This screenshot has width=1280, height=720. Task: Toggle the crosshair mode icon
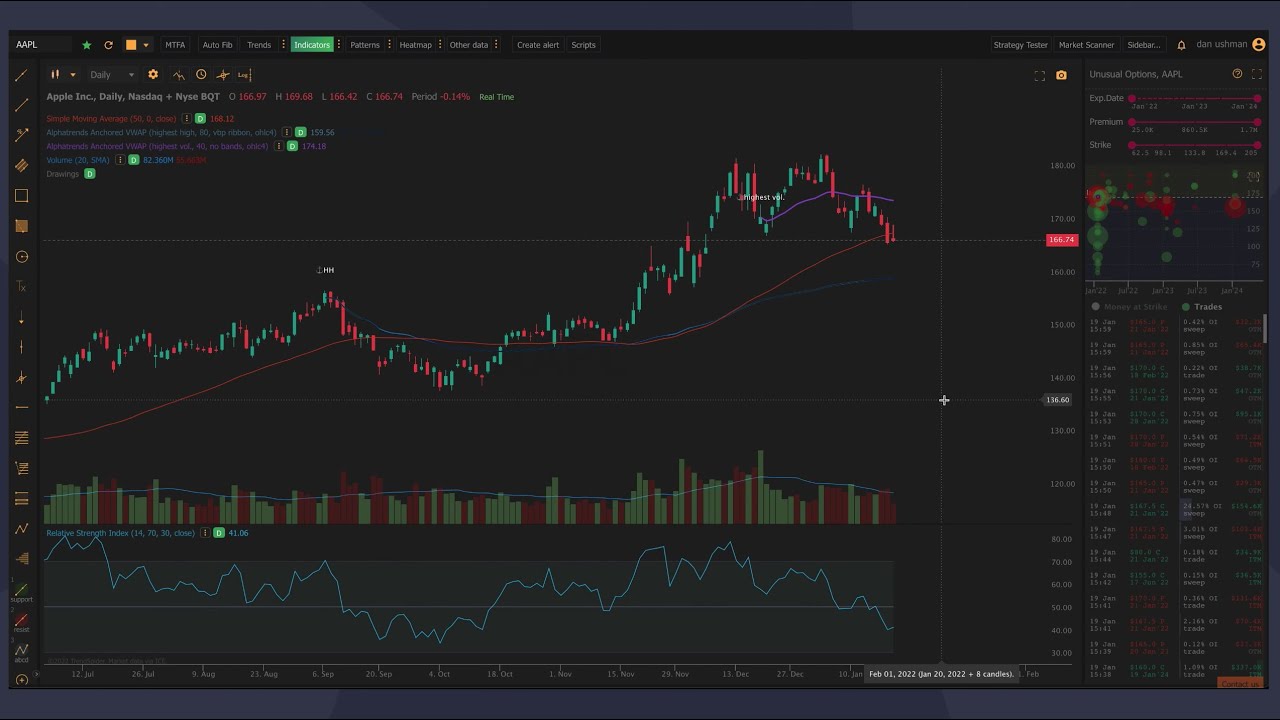[223, 74]
